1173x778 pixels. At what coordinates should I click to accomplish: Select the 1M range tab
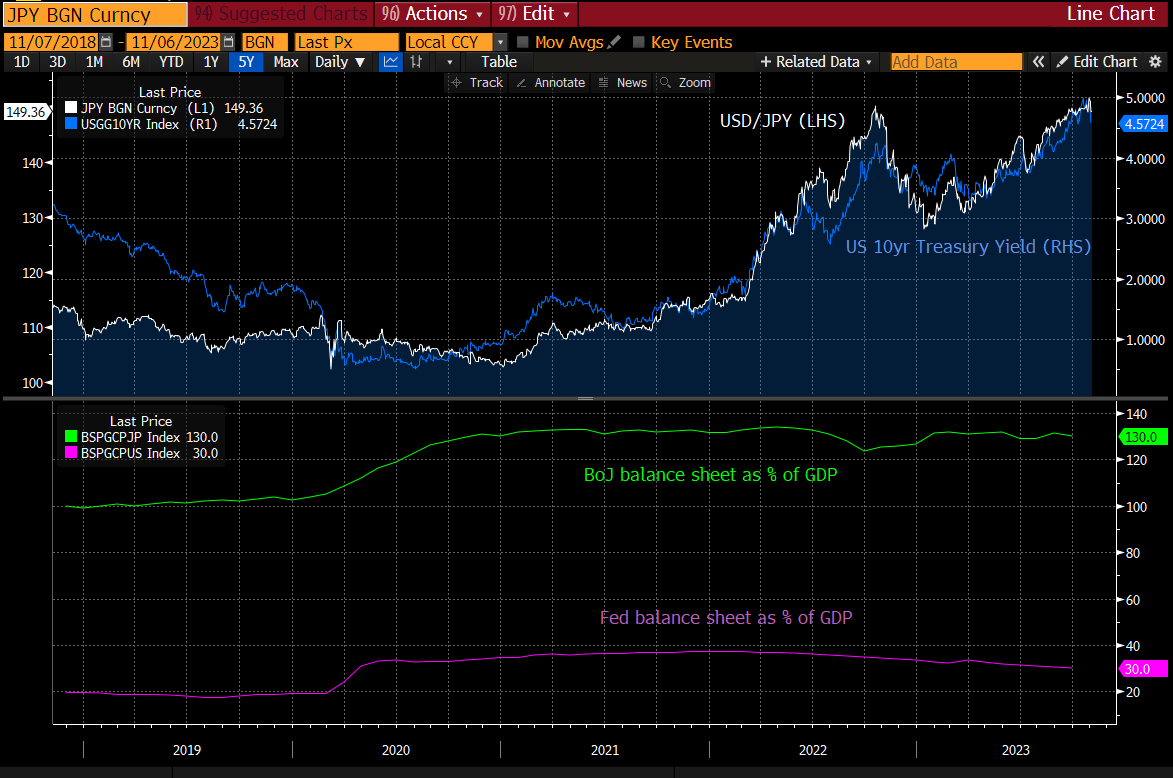pyautogui.click(x=94, y=62)
